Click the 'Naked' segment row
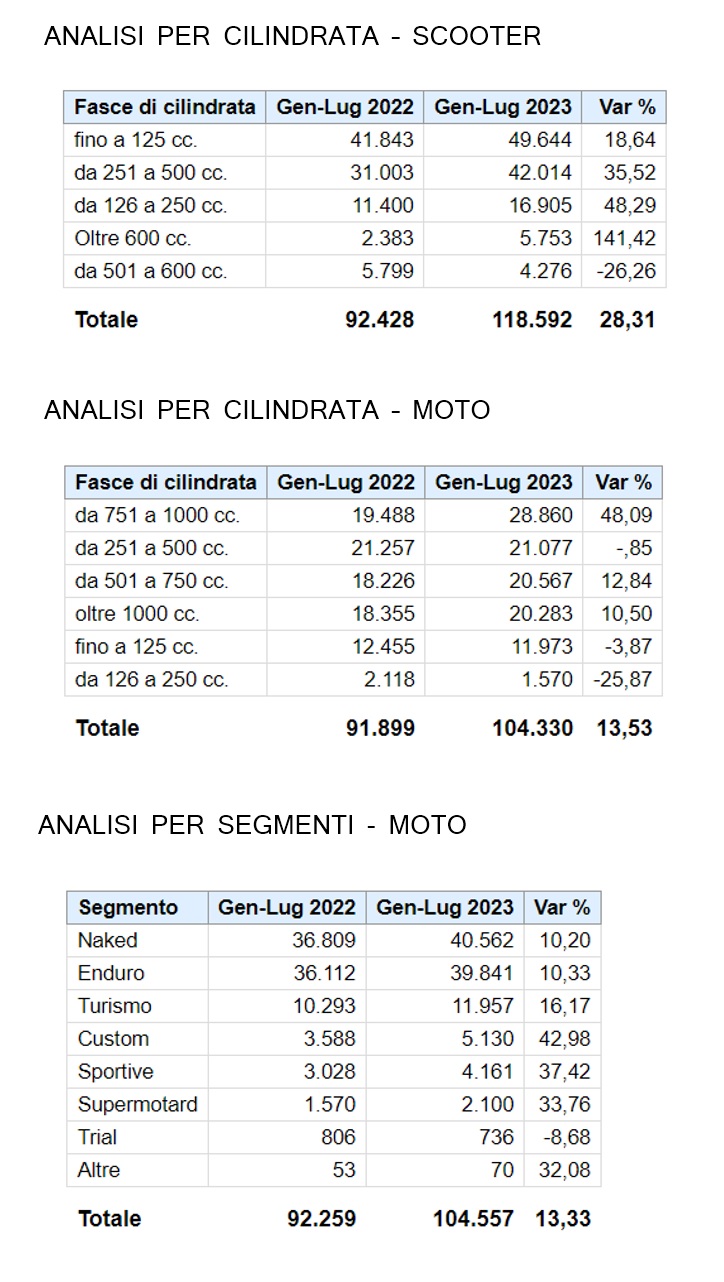 point(108,940)
